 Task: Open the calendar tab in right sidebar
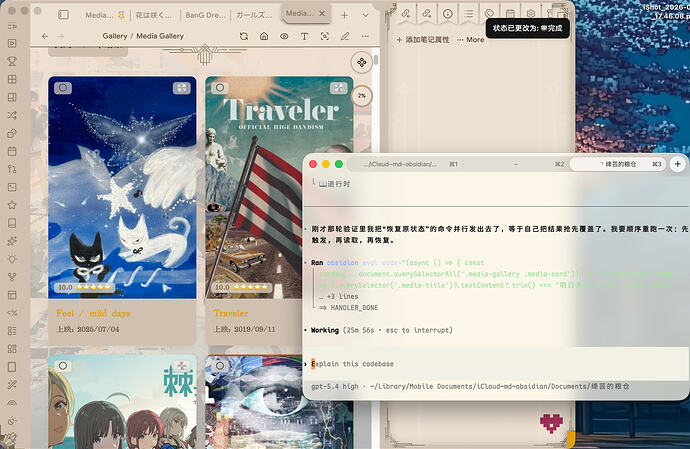pos(510,14)
